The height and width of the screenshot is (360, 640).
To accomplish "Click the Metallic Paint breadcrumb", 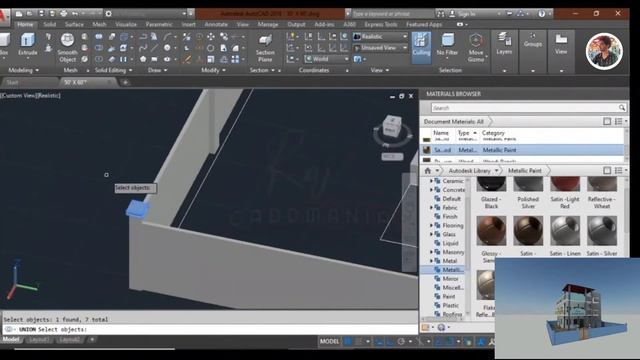I will (524, 171).
